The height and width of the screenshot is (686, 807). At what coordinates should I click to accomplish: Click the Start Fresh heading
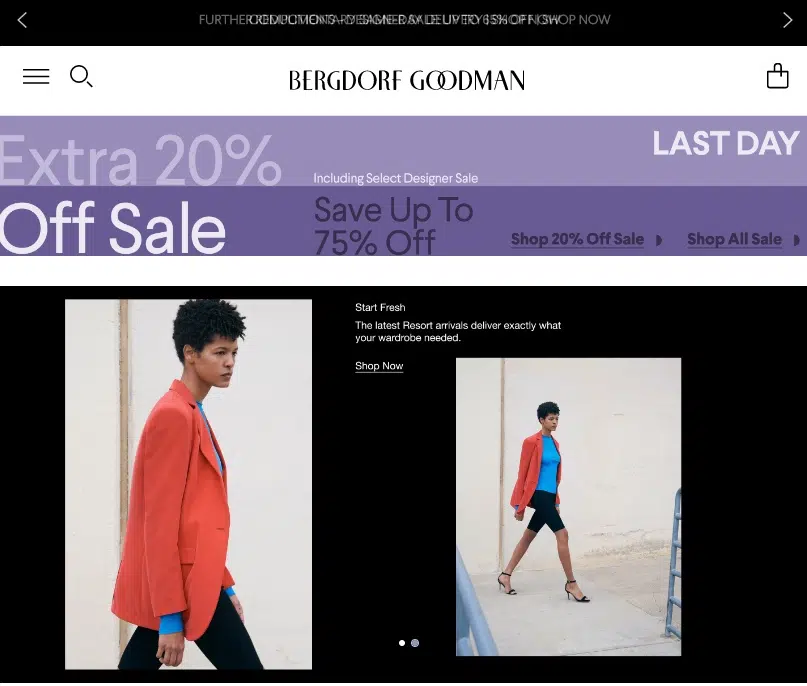point(380,307)
